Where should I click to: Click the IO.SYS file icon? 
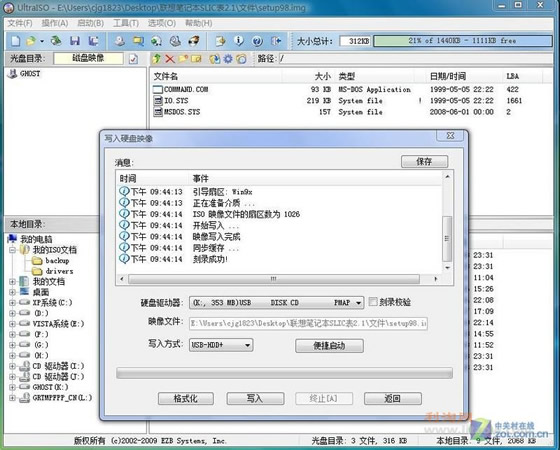(158, 101)
